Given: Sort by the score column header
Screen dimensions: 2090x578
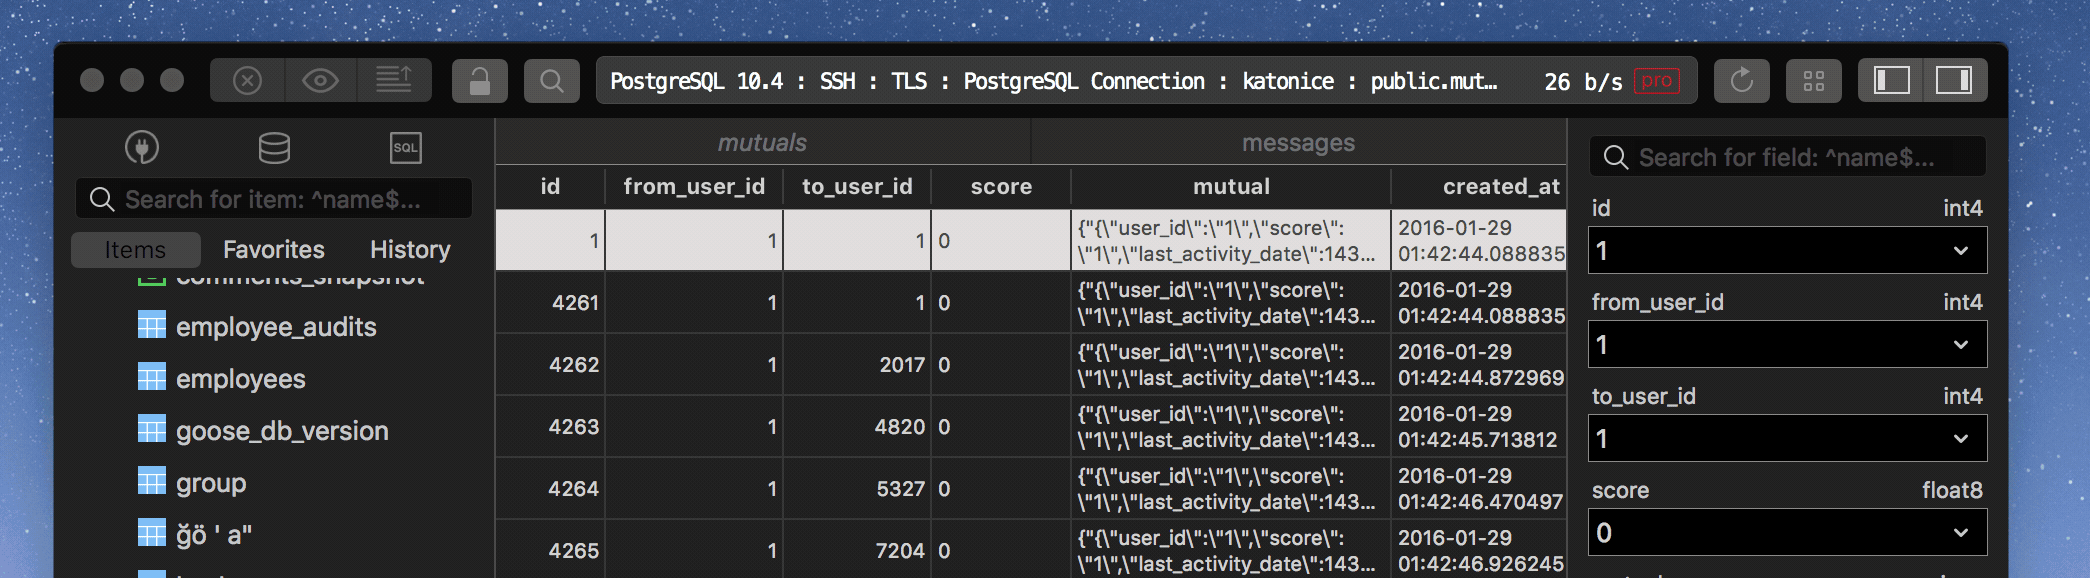Looking at the screenshot, I should coord(1001,187).
